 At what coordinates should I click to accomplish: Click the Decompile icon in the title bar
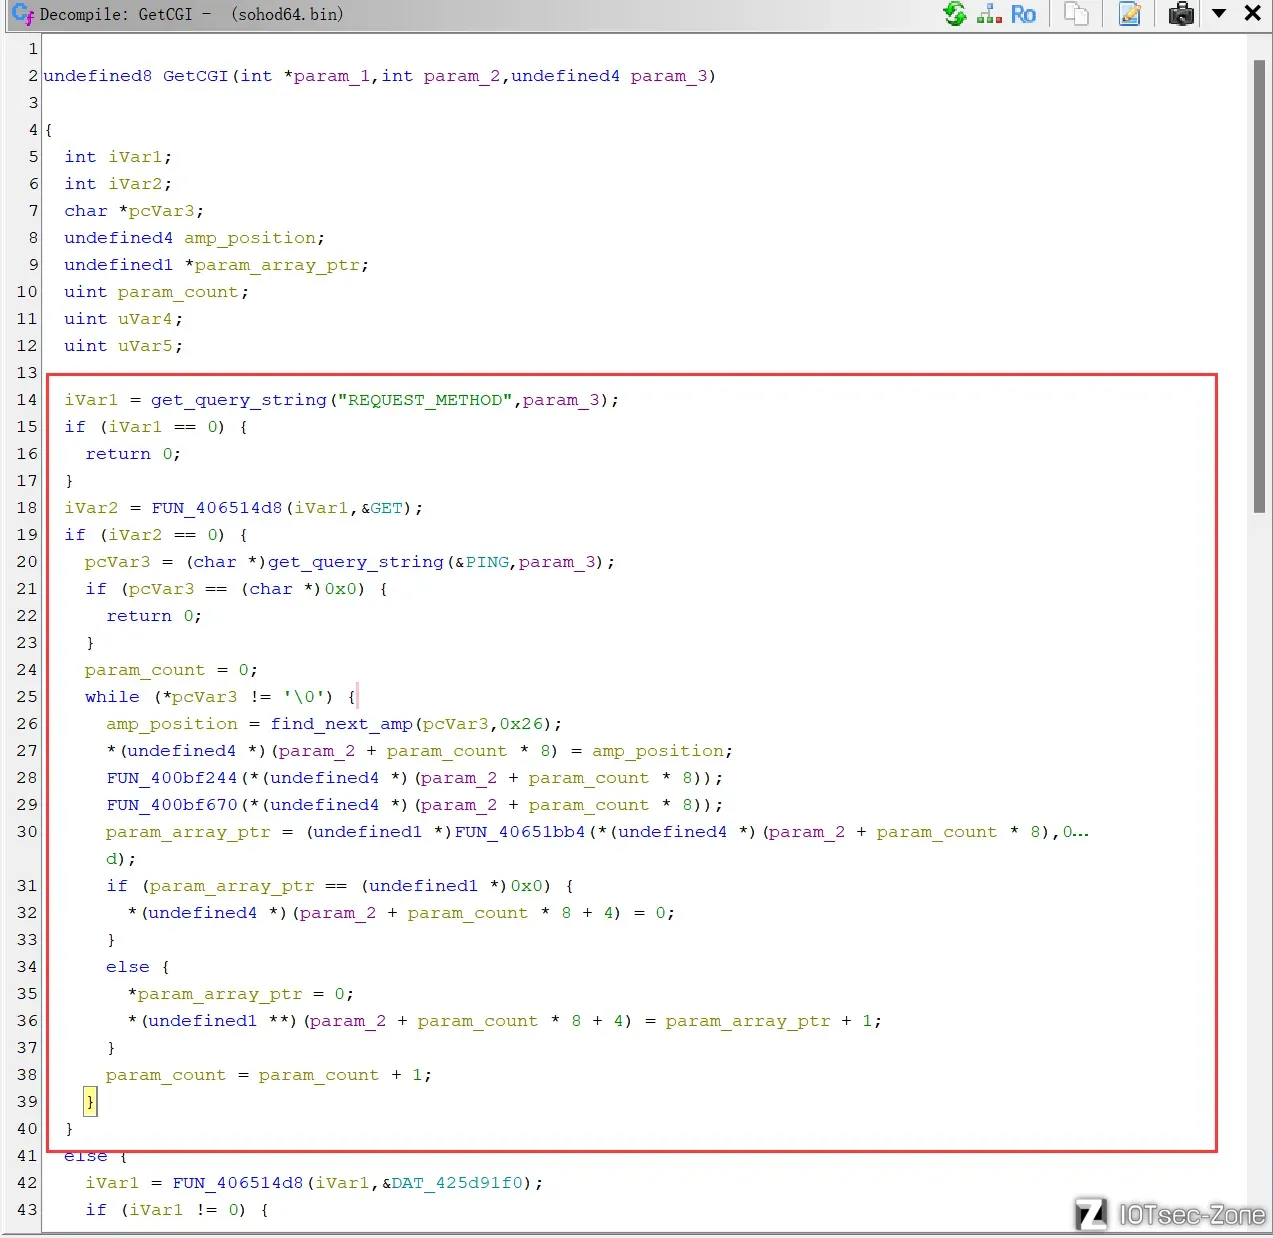coord(22,14)
